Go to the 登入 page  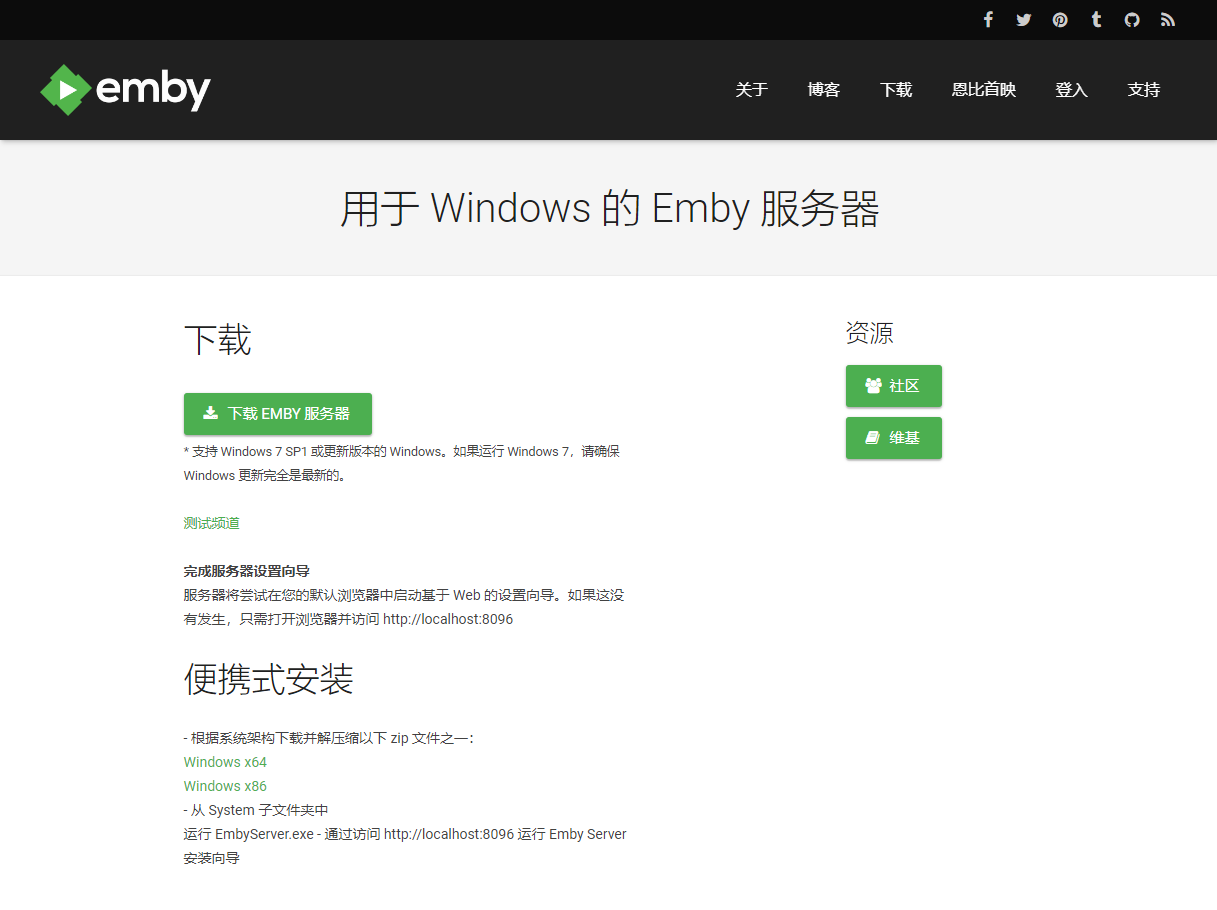[x=1071, y=90]
